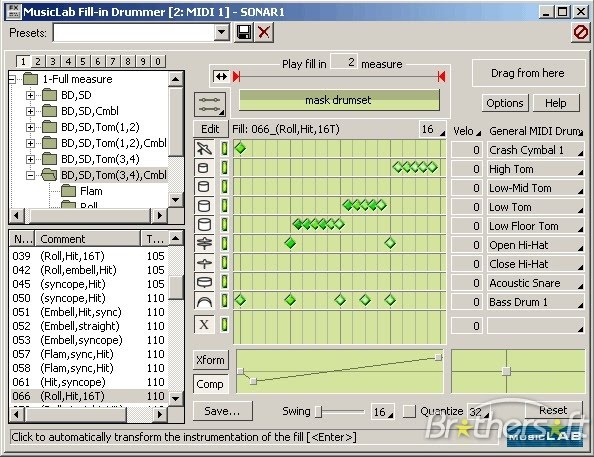Click the Comp button
This screenshot has width=594, height=457.
tap(210, 384)
